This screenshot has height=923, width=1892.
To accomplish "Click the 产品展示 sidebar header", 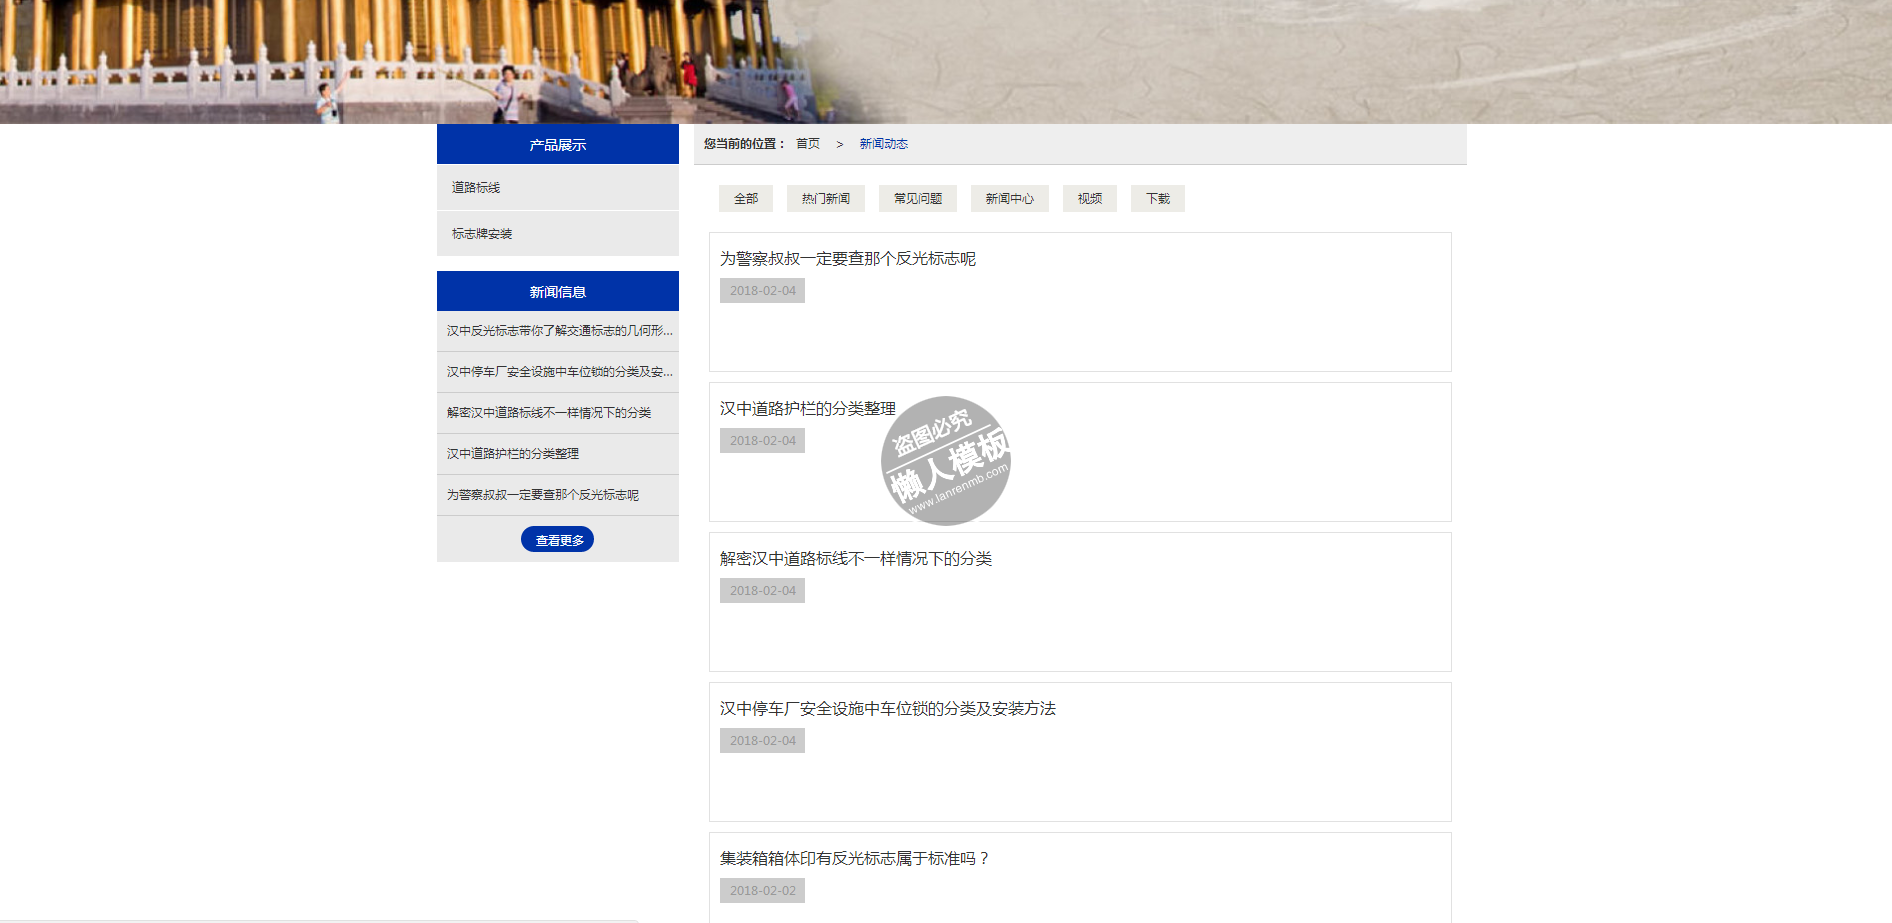I will click(557, 145).
